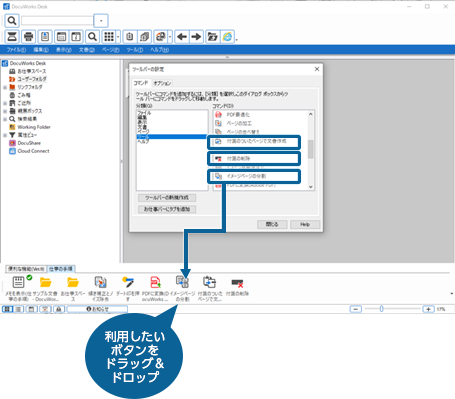Screen dimensions: 455x399
Task: Switch to list view in status bar
Action: point(19,309)
